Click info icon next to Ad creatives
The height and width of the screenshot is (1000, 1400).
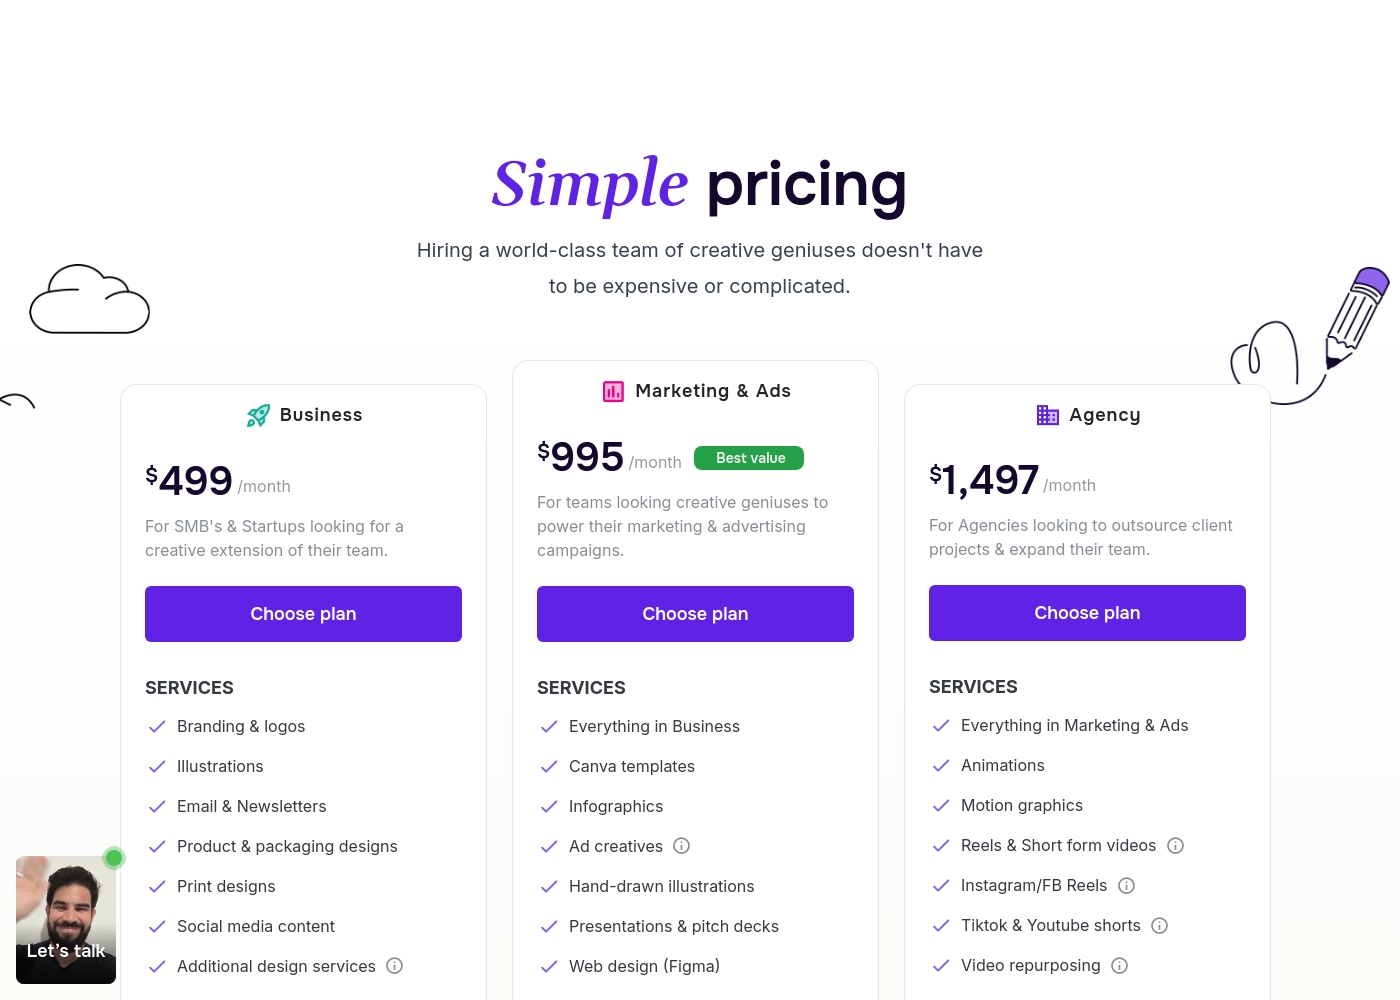[682, 846]
